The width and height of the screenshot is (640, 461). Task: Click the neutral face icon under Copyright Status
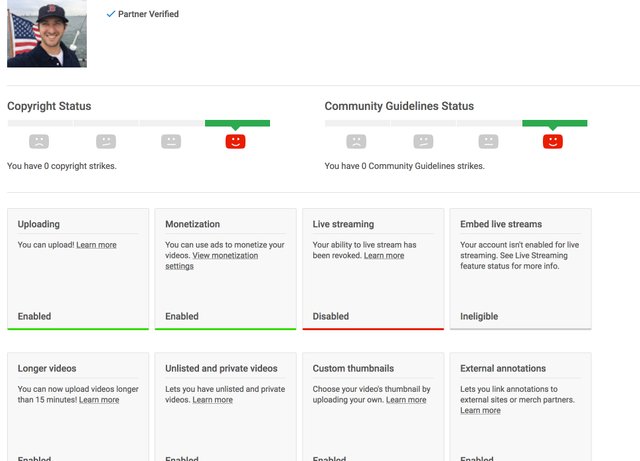171,141
